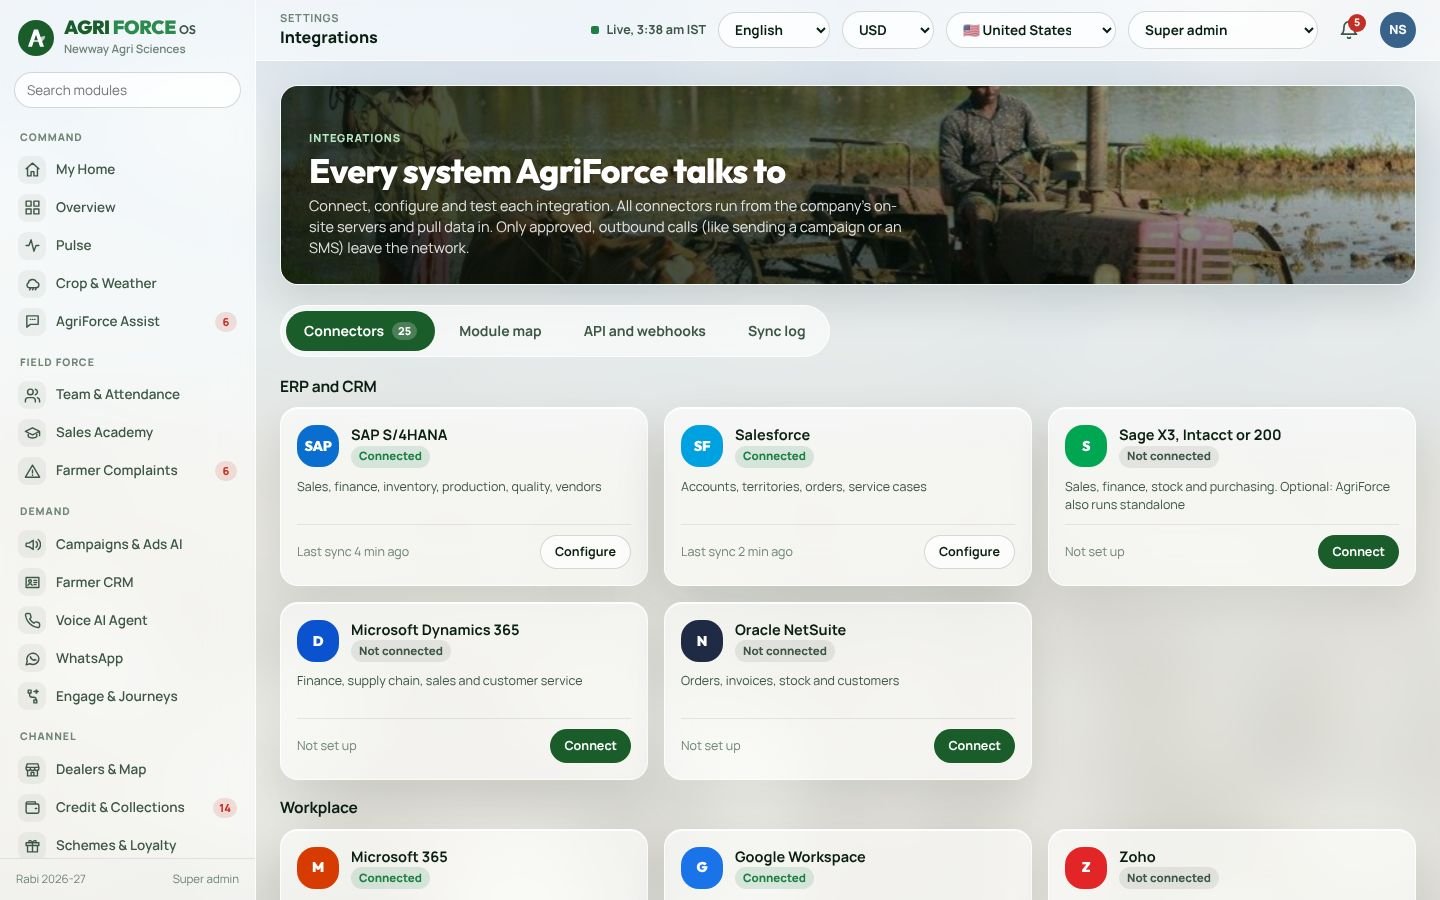1440x900 pixels.
Task: Open the Credit & Collections wallet icon
Action: (x=33, y=808)
